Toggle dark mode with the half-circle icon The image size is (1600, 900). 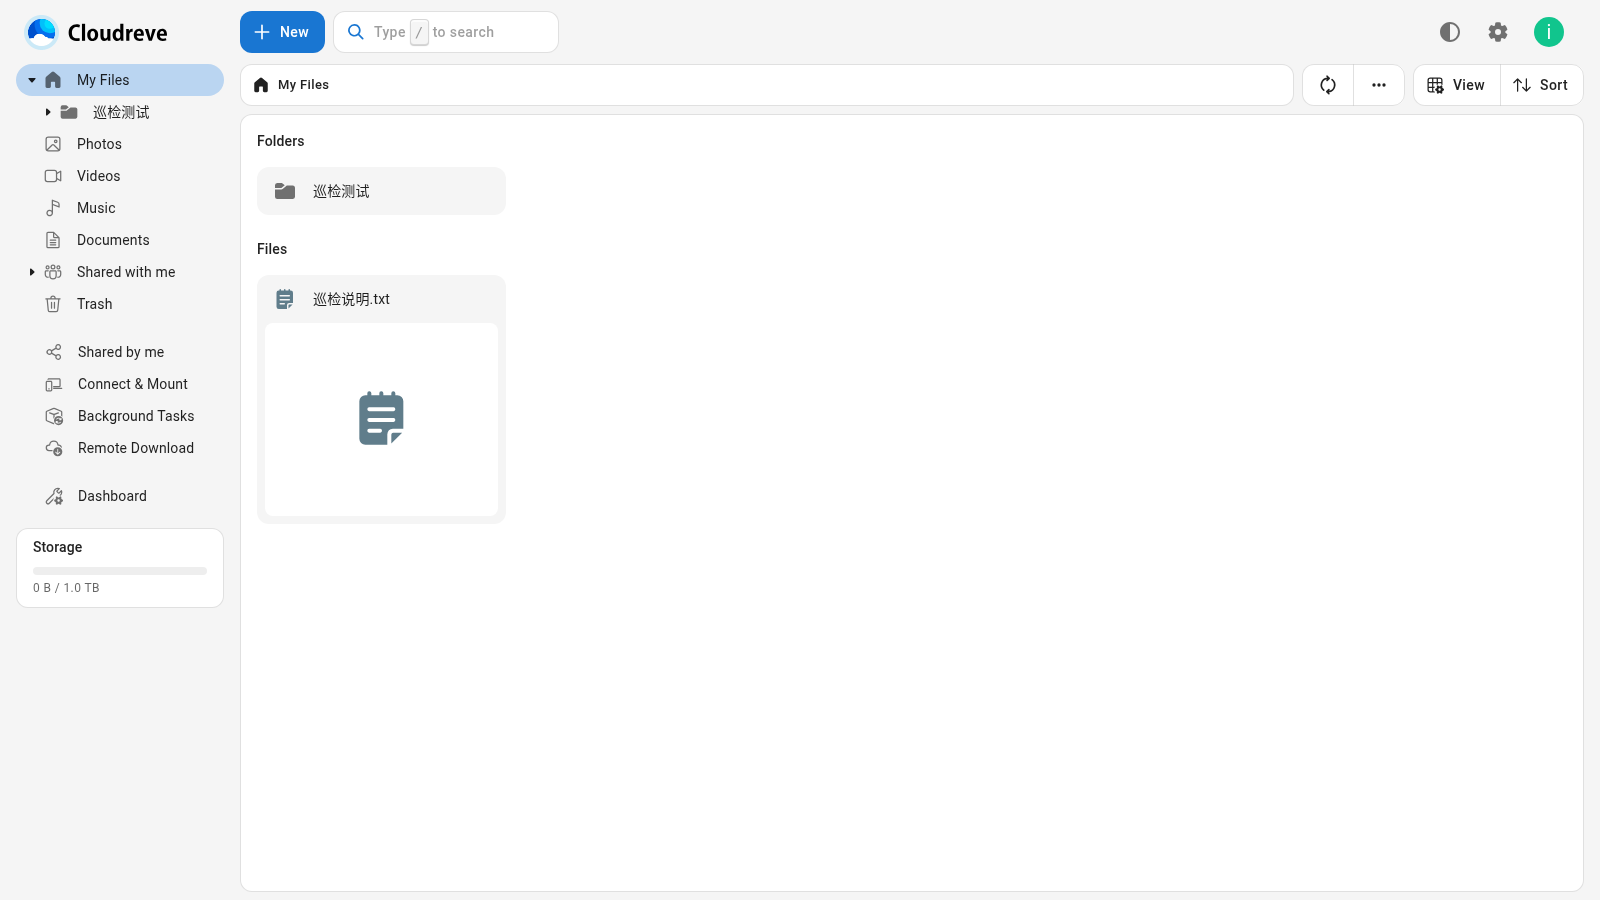pos(1450,32)
